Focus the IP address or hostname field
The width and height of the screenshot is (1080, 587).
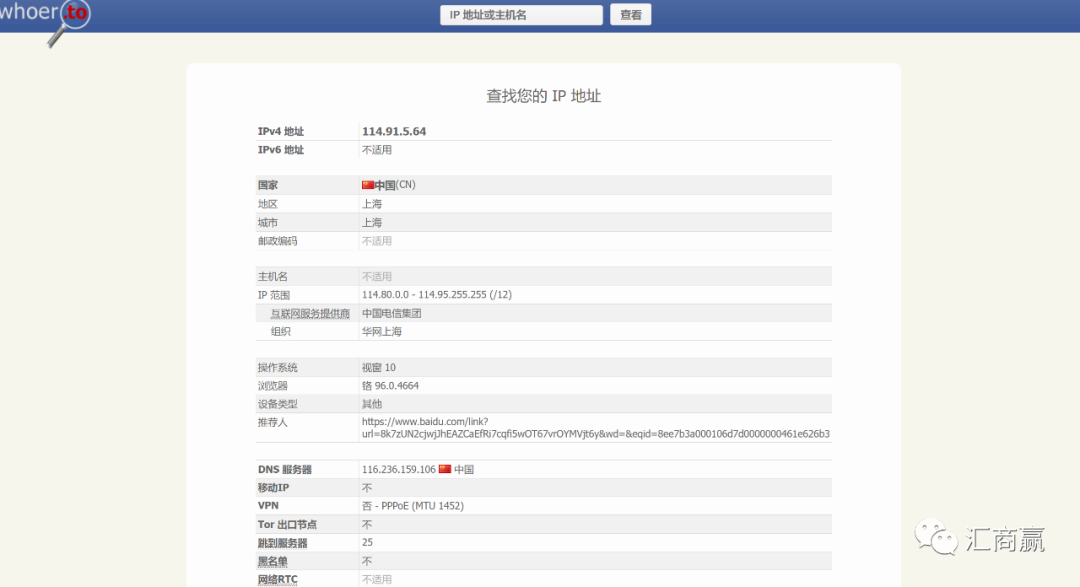(521, 15)
